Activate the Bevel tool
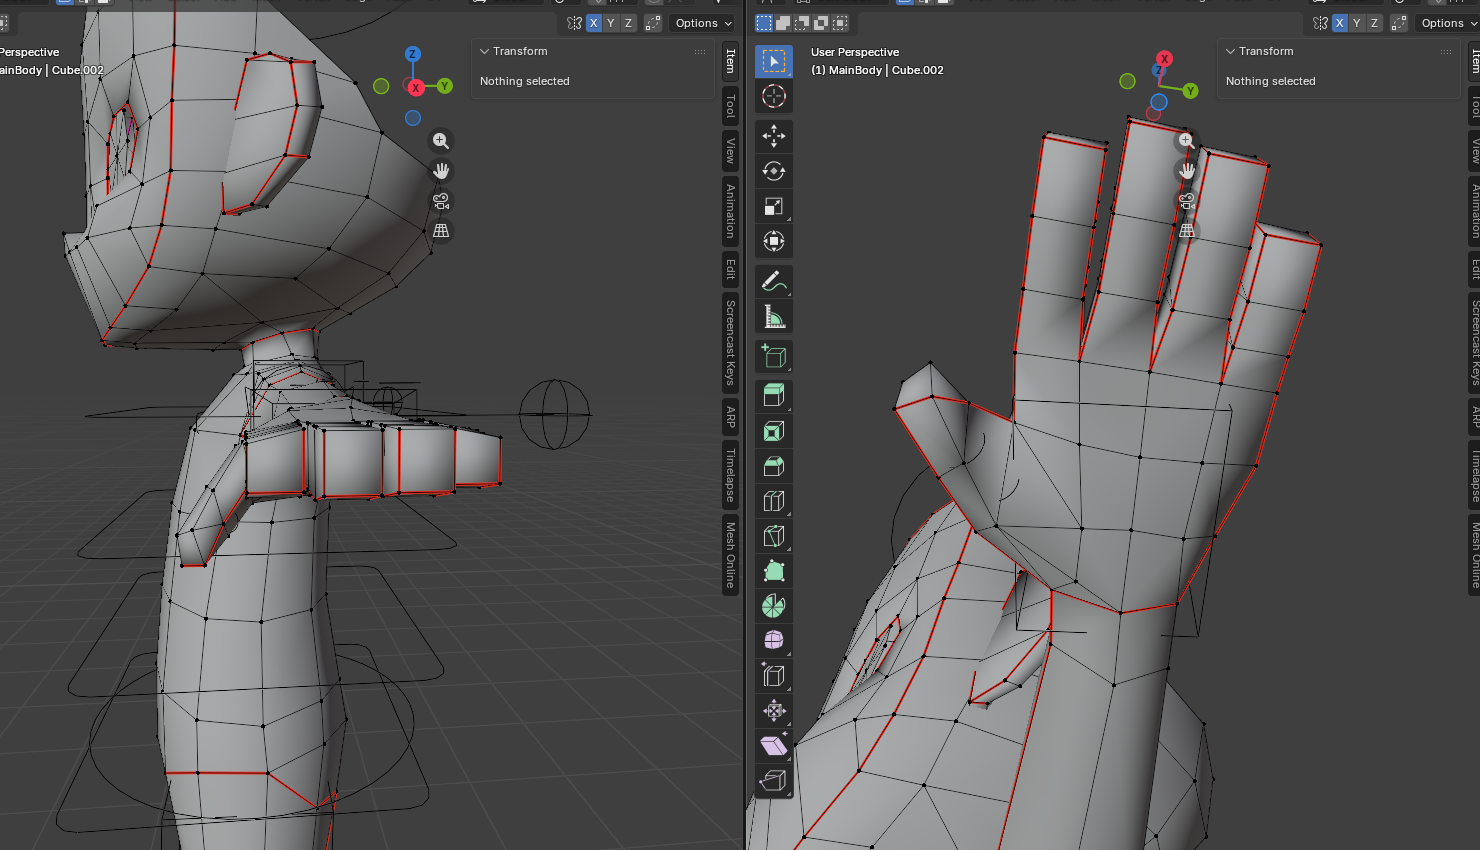The image size is (1480, 850). 773,466
